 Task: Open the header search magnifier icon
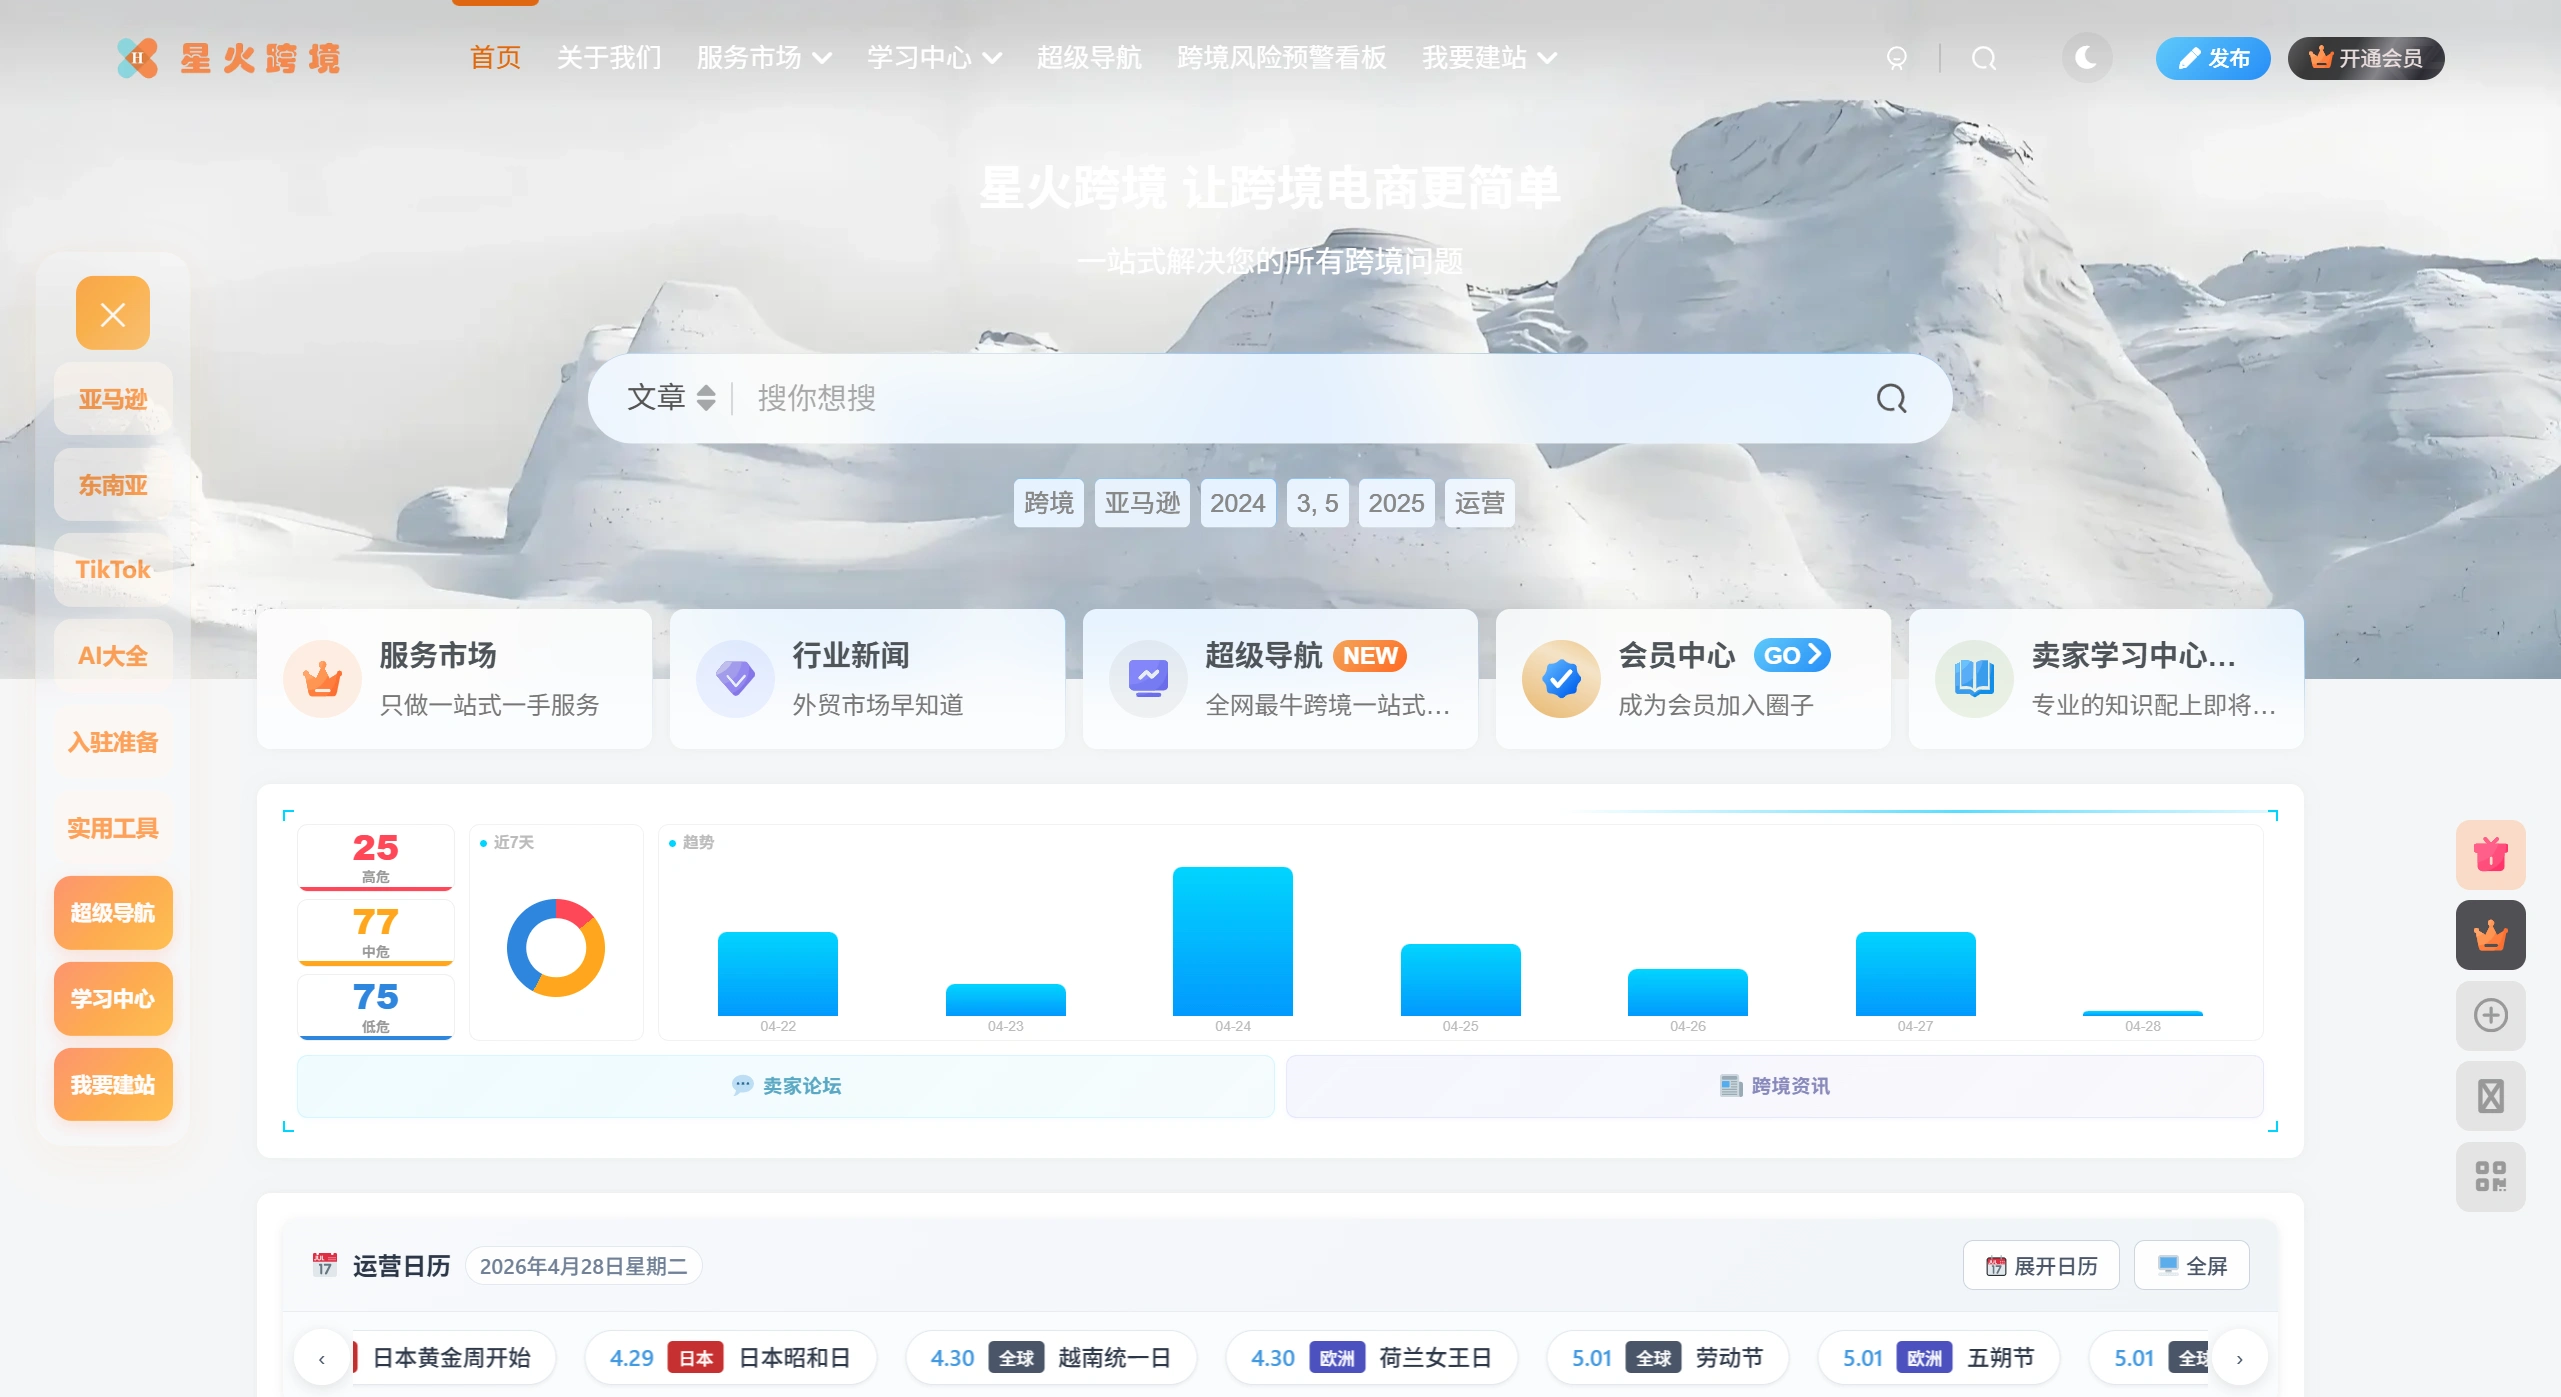[1984, 58]
